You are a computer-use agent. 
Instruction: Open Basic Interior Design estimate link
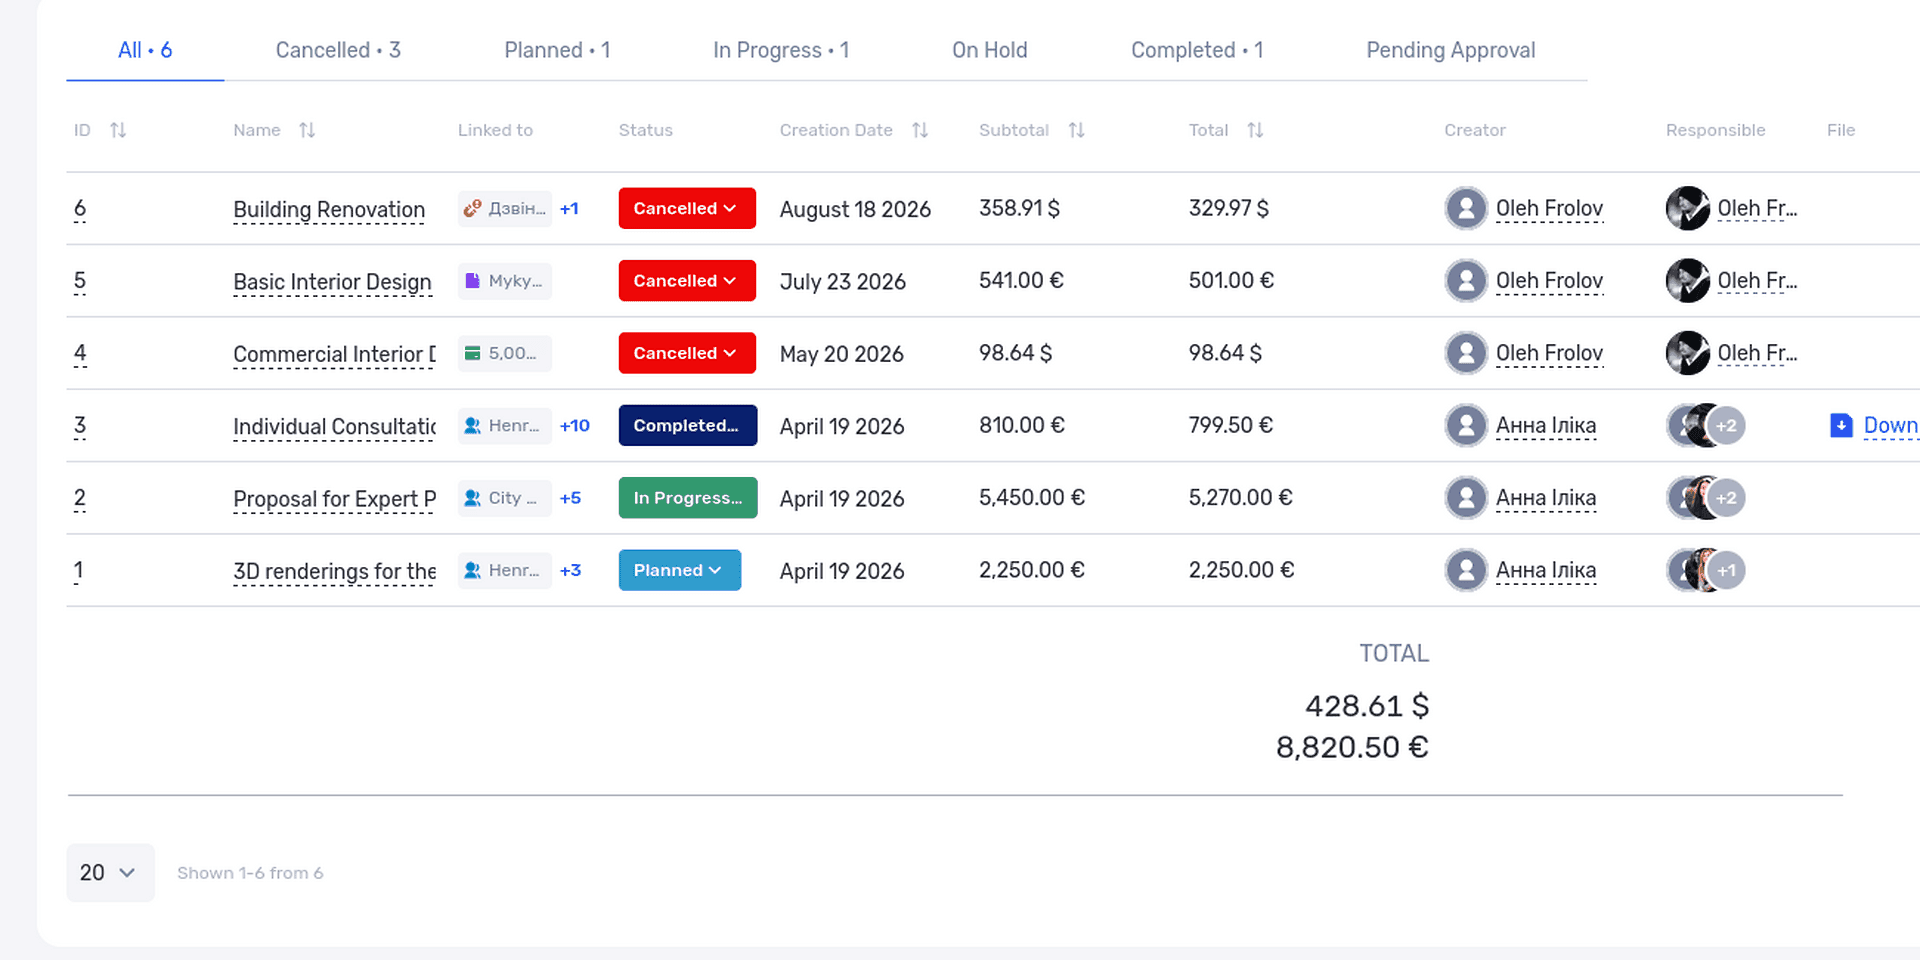[x=332, y=282]
